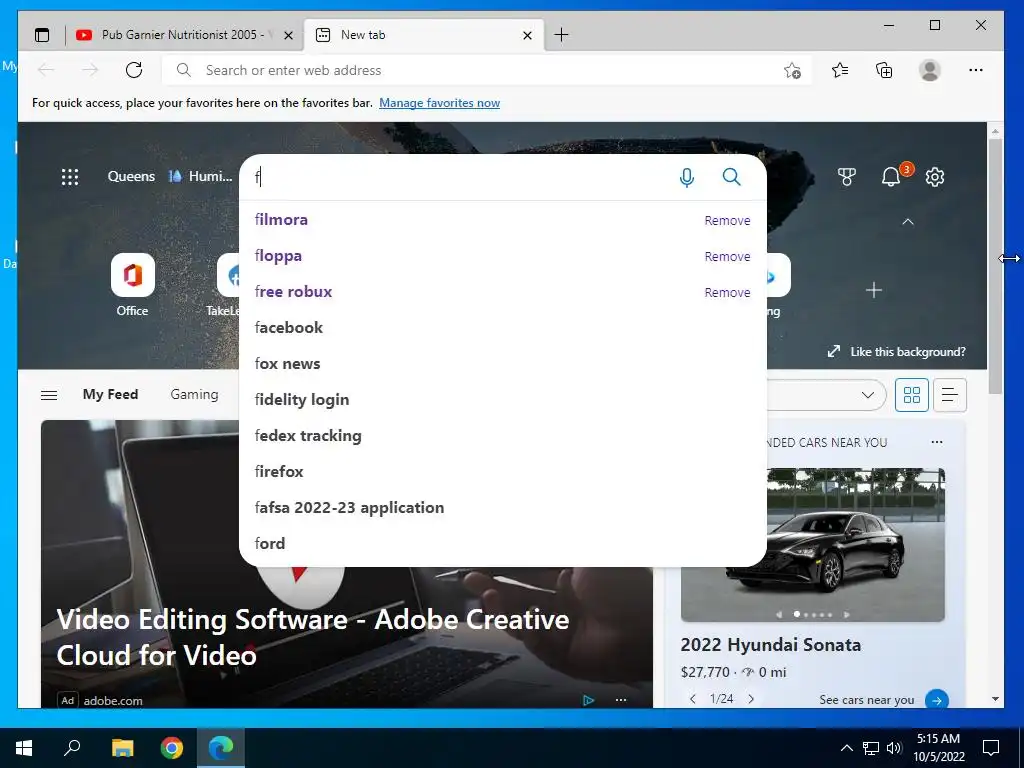Choose the floppa suggestion
This screenshot has height=768, width=1024.
pos(502,256)
